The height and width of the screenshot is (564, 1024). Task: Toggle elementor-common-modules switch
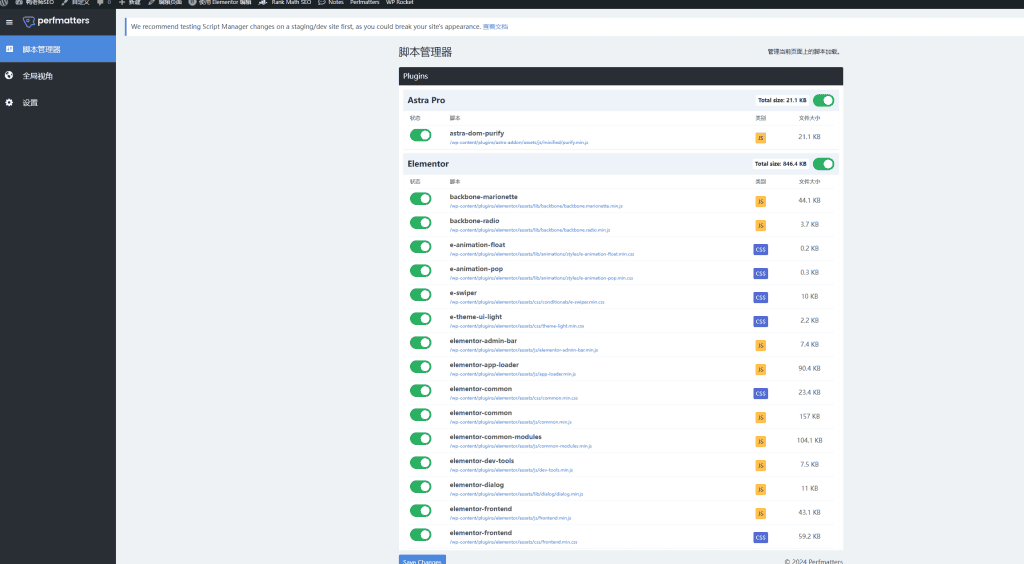coord(421,439)
